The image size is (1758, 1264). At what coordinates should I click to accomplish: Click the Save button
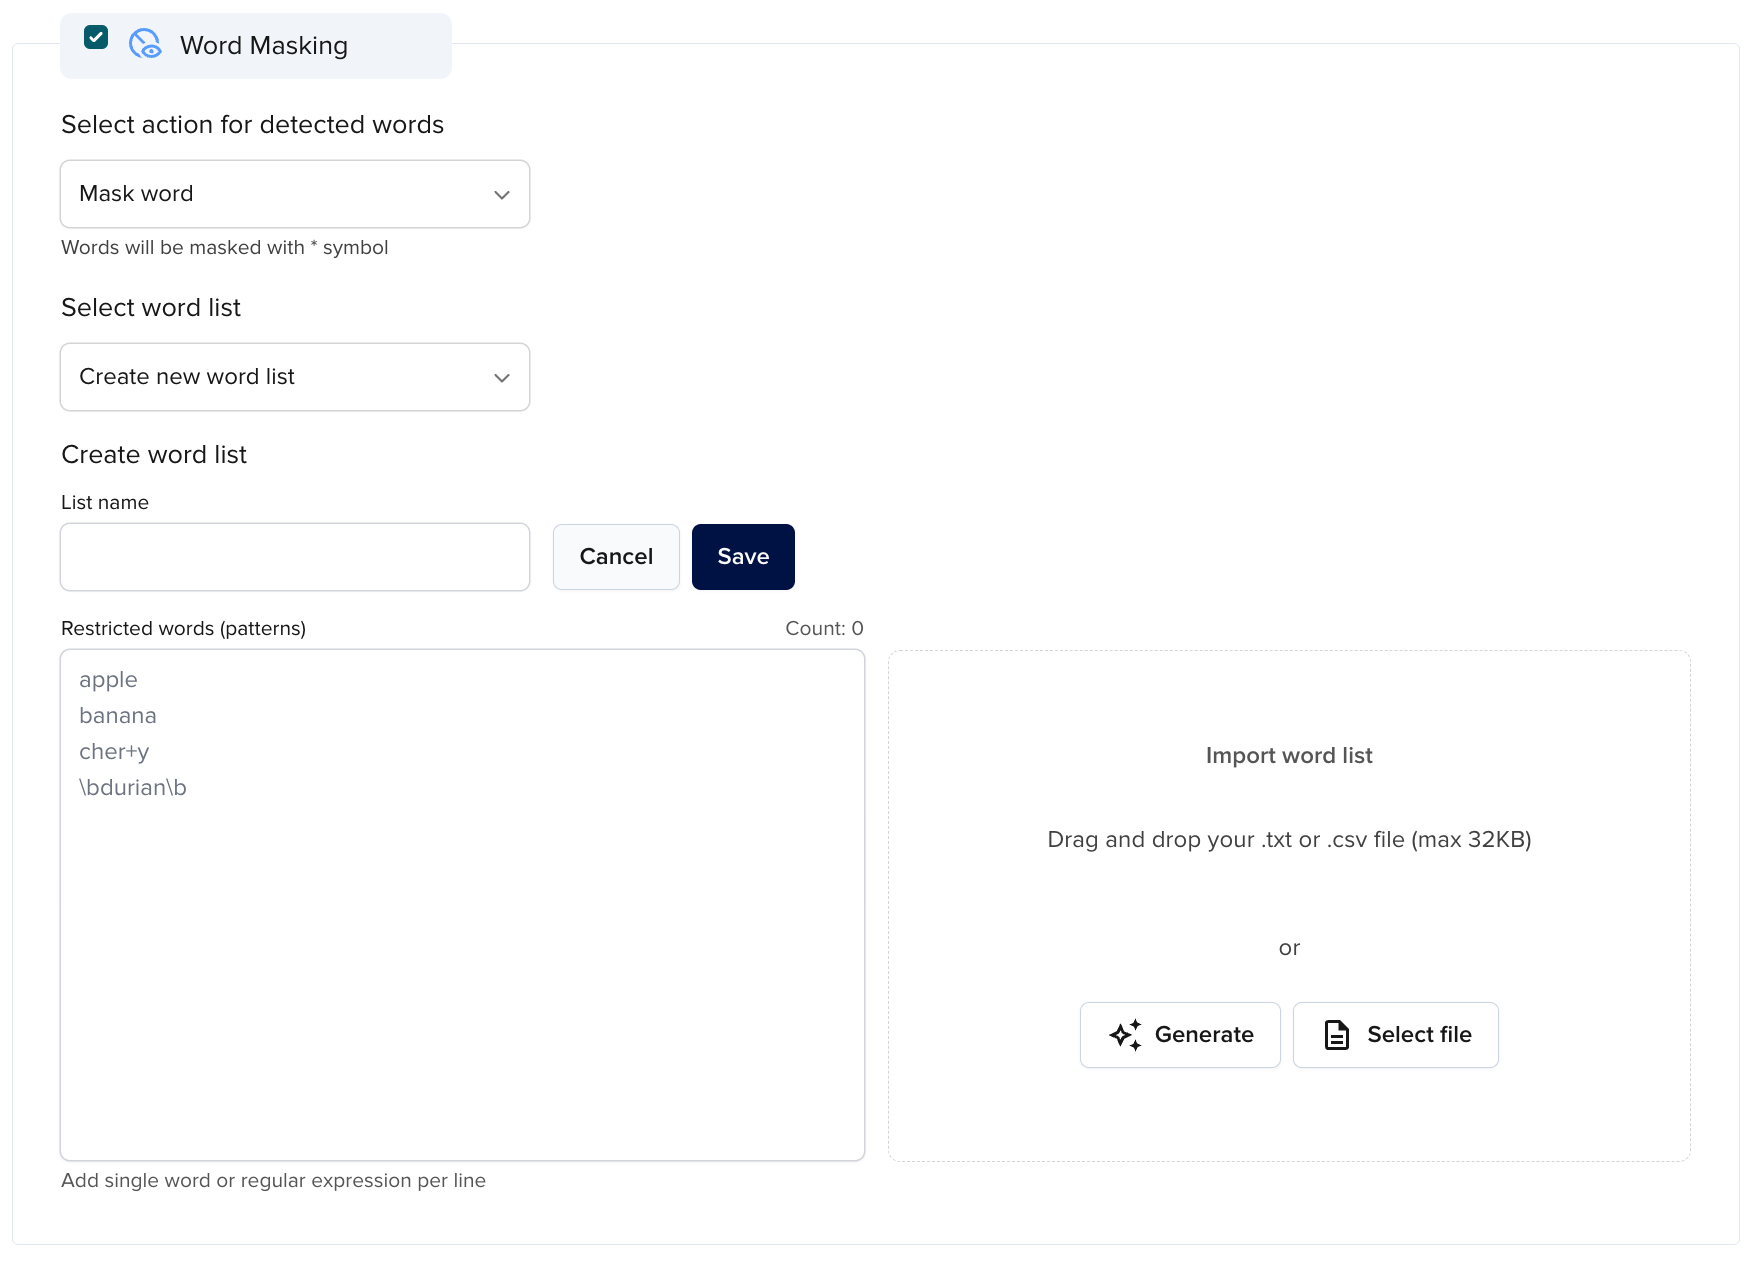click(x=742, y=557)
